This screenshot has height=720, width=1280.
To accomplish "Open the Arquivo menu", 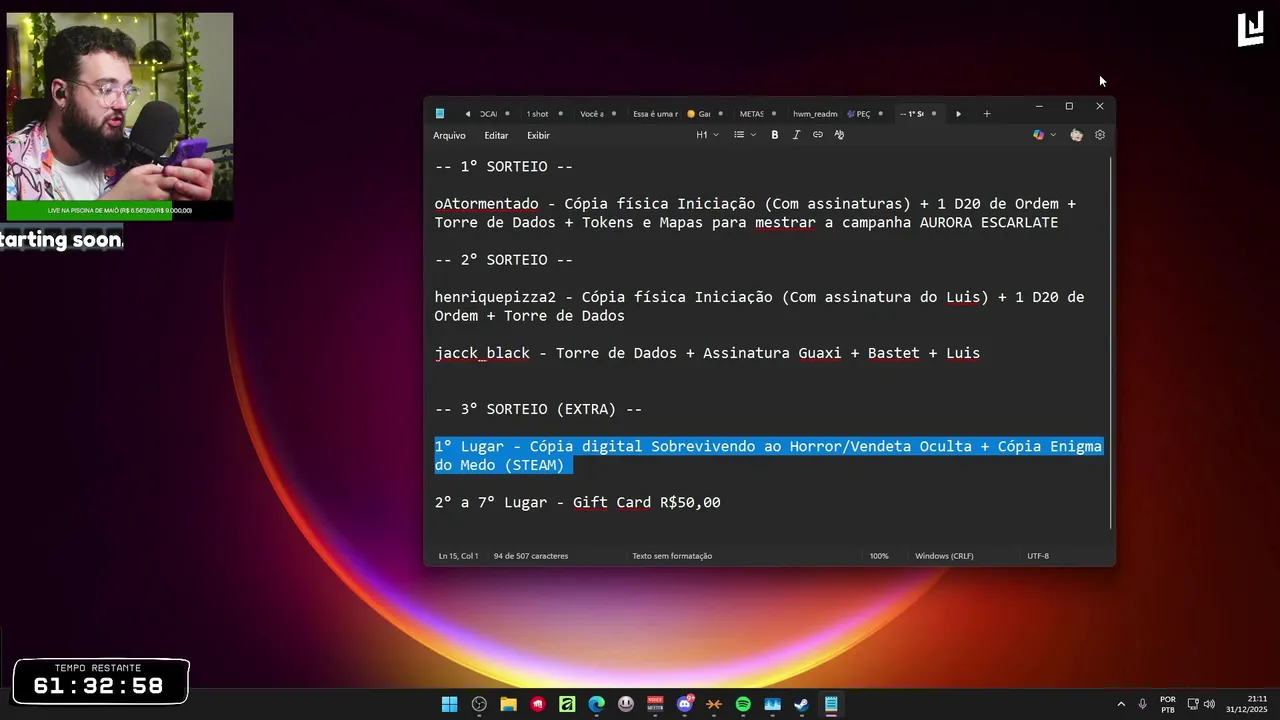I will point(449,135).
